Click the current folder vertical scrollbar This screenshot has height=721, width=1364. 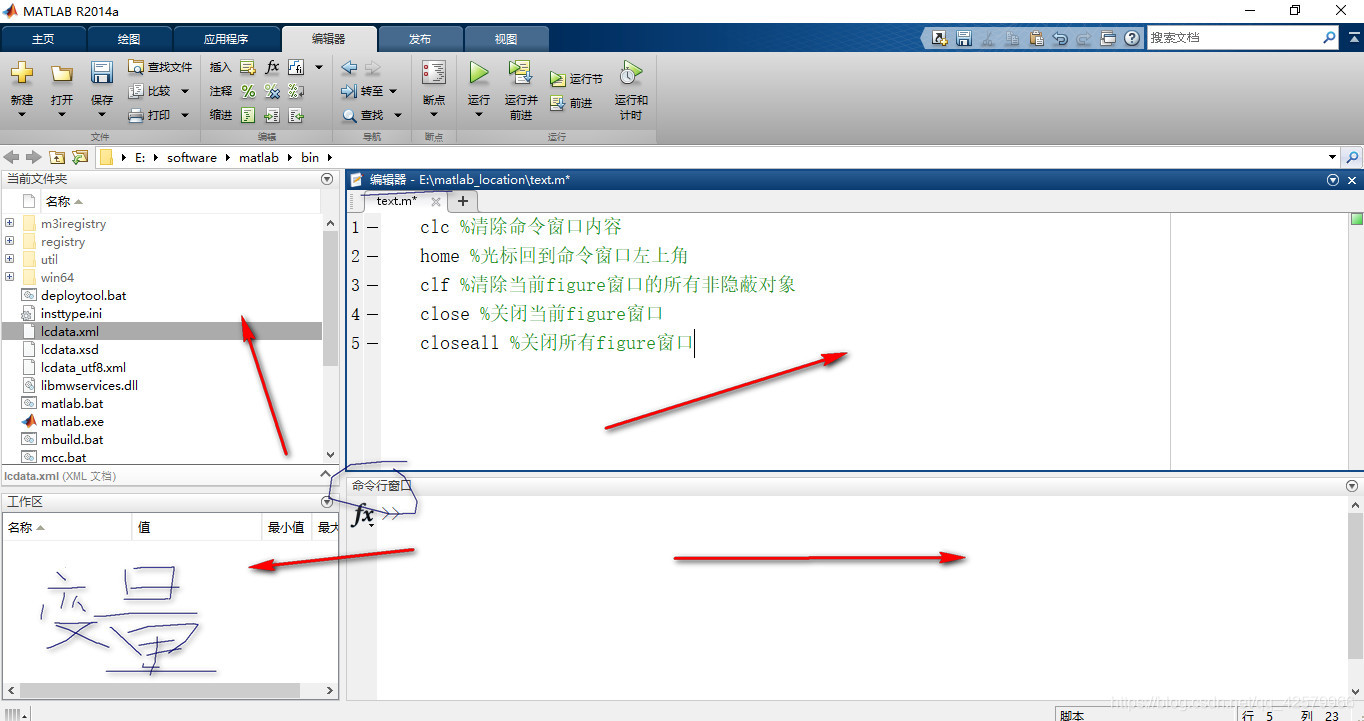pos(330,297)
